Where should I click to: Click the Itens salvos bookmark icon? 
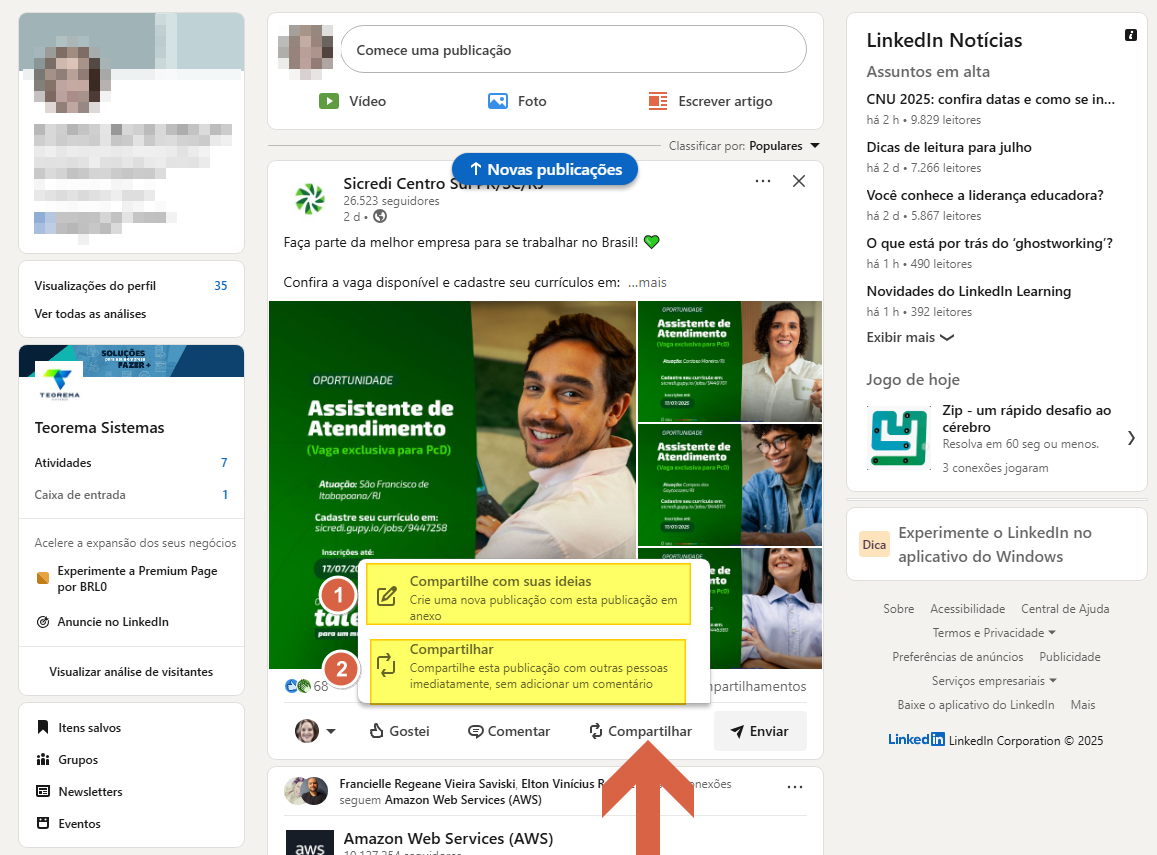[43, 727]
